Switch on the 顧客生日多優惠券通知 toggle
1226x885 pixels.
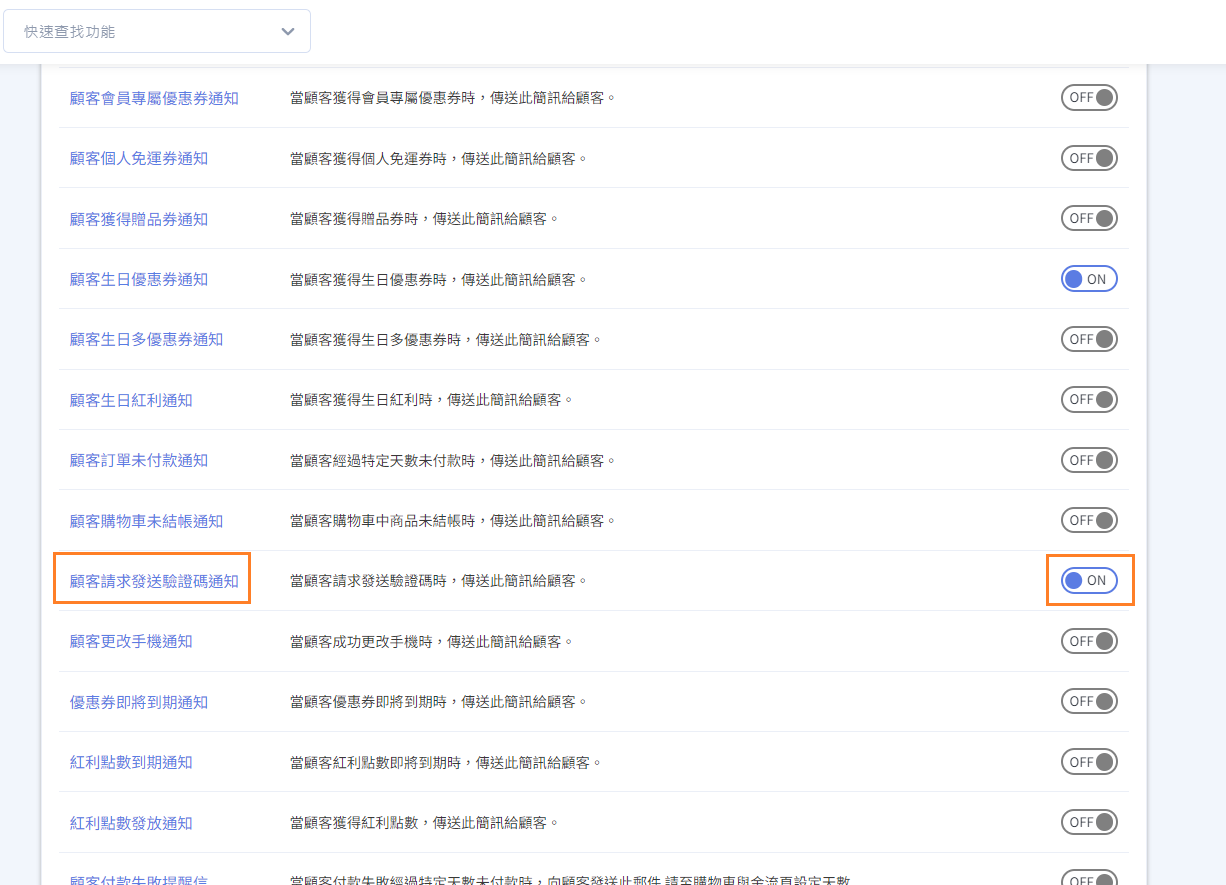point(1089,339)
